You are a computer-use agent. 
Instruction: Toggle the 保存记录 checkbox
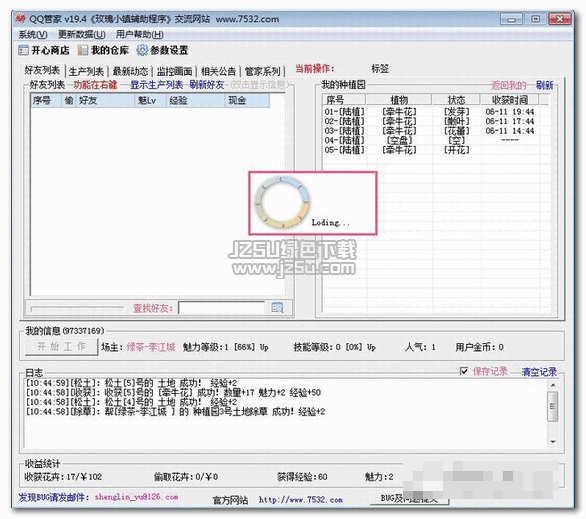(x=463, y=371)
